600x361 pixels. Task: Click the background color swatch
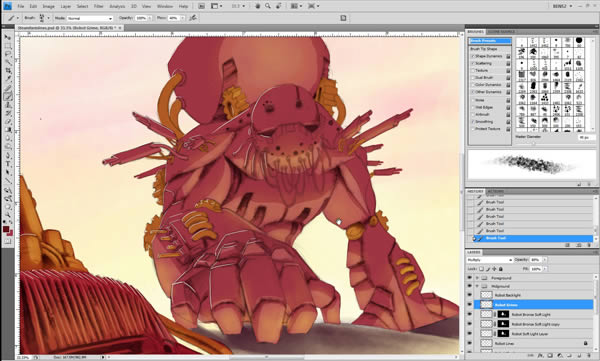click(x=10, y=233)
